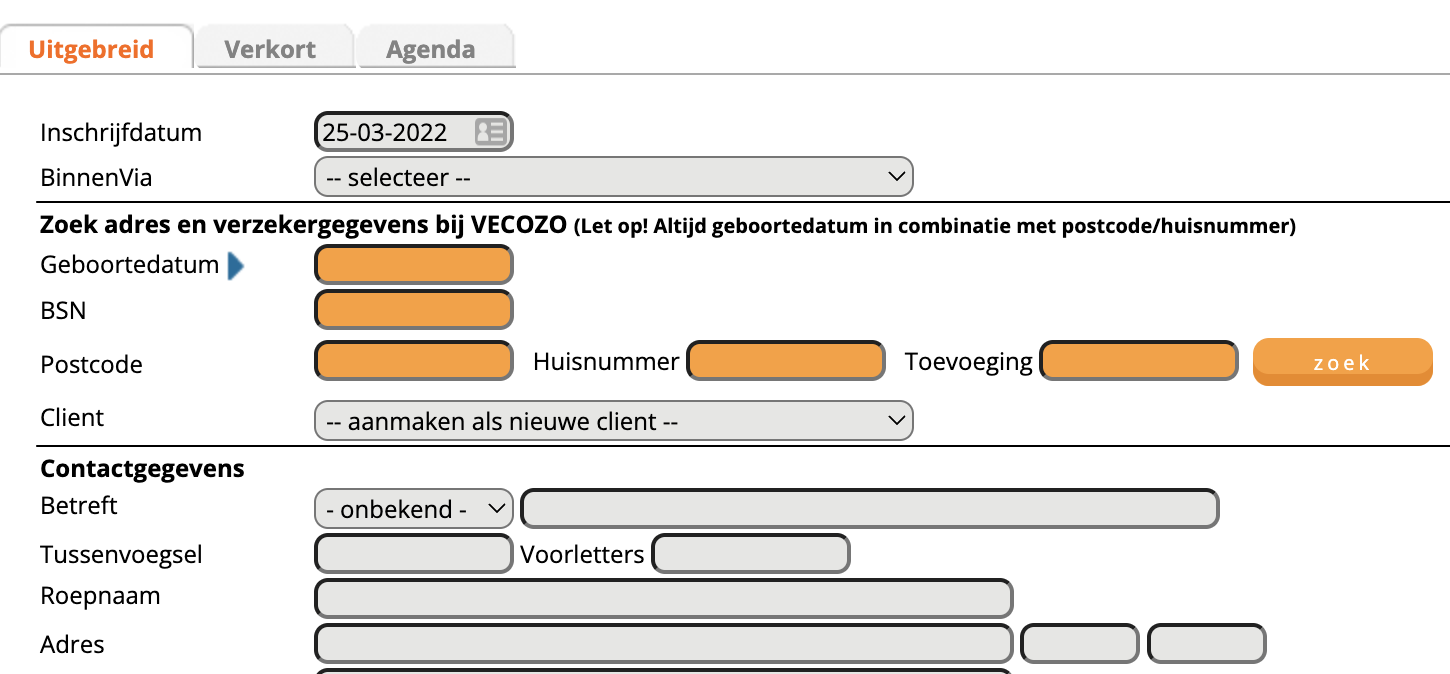The image size is (1450, 674).
Task: Open the BinnenVia dropdown
Action: pyautogui.click(x=613, y=177)
